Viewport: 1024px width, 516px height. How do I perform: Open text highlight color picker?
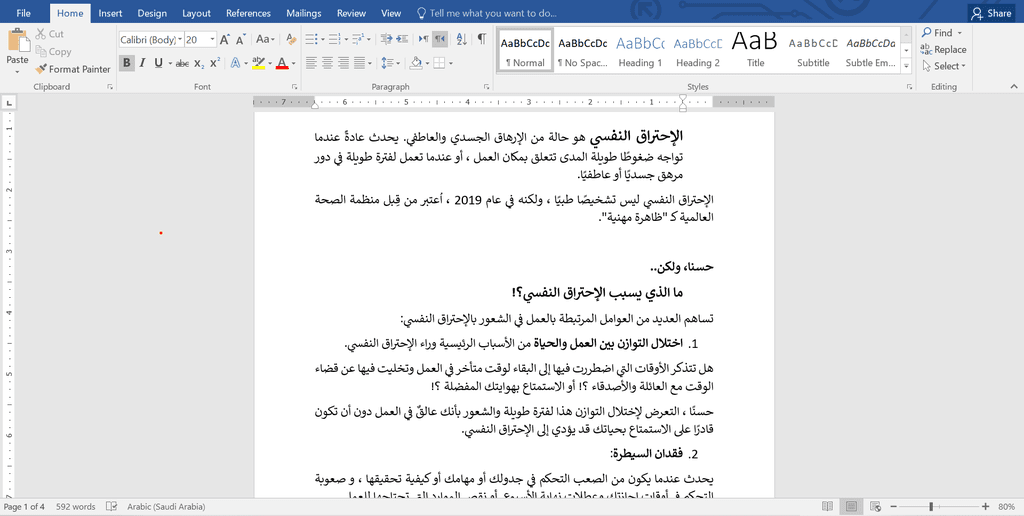pyautogui.click(x=270, y=63)
